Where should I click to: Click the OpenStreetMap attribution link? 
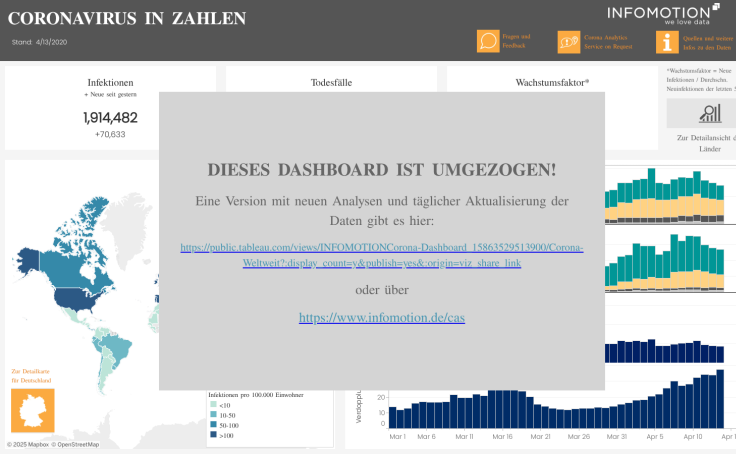point(75,445)
